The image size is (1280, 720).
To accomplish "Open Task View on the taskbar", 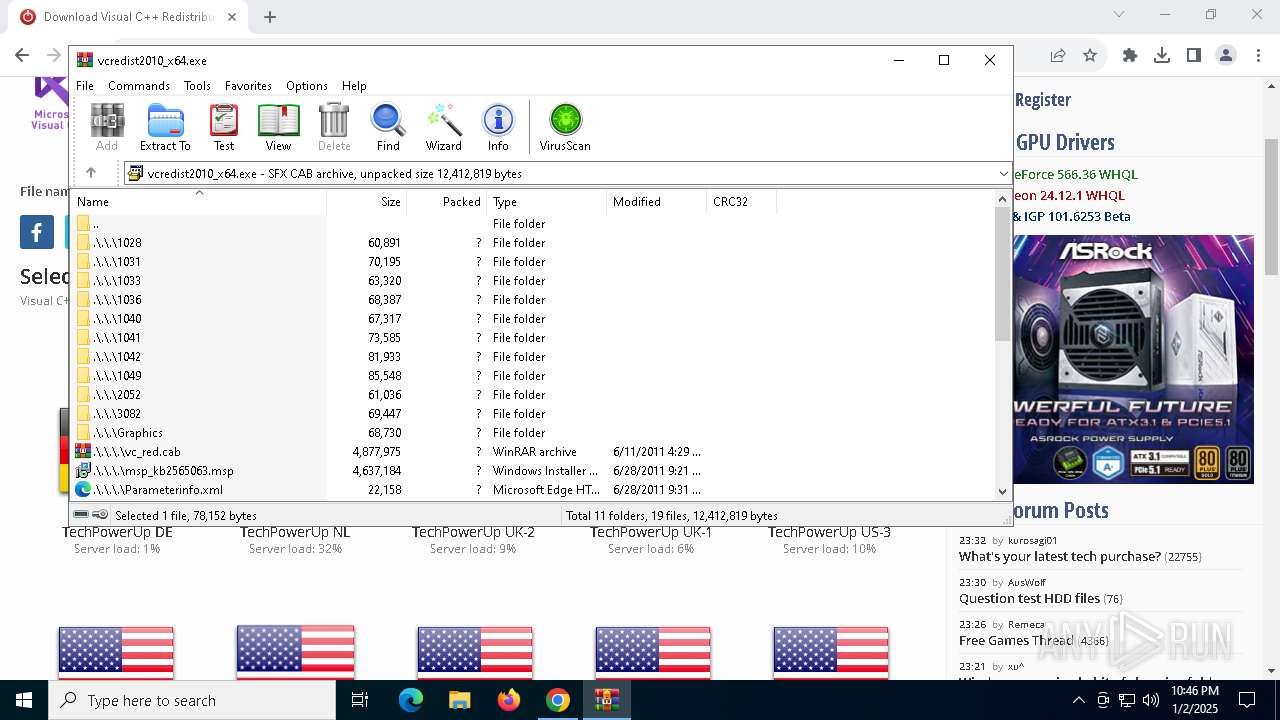I will (360, 700).
